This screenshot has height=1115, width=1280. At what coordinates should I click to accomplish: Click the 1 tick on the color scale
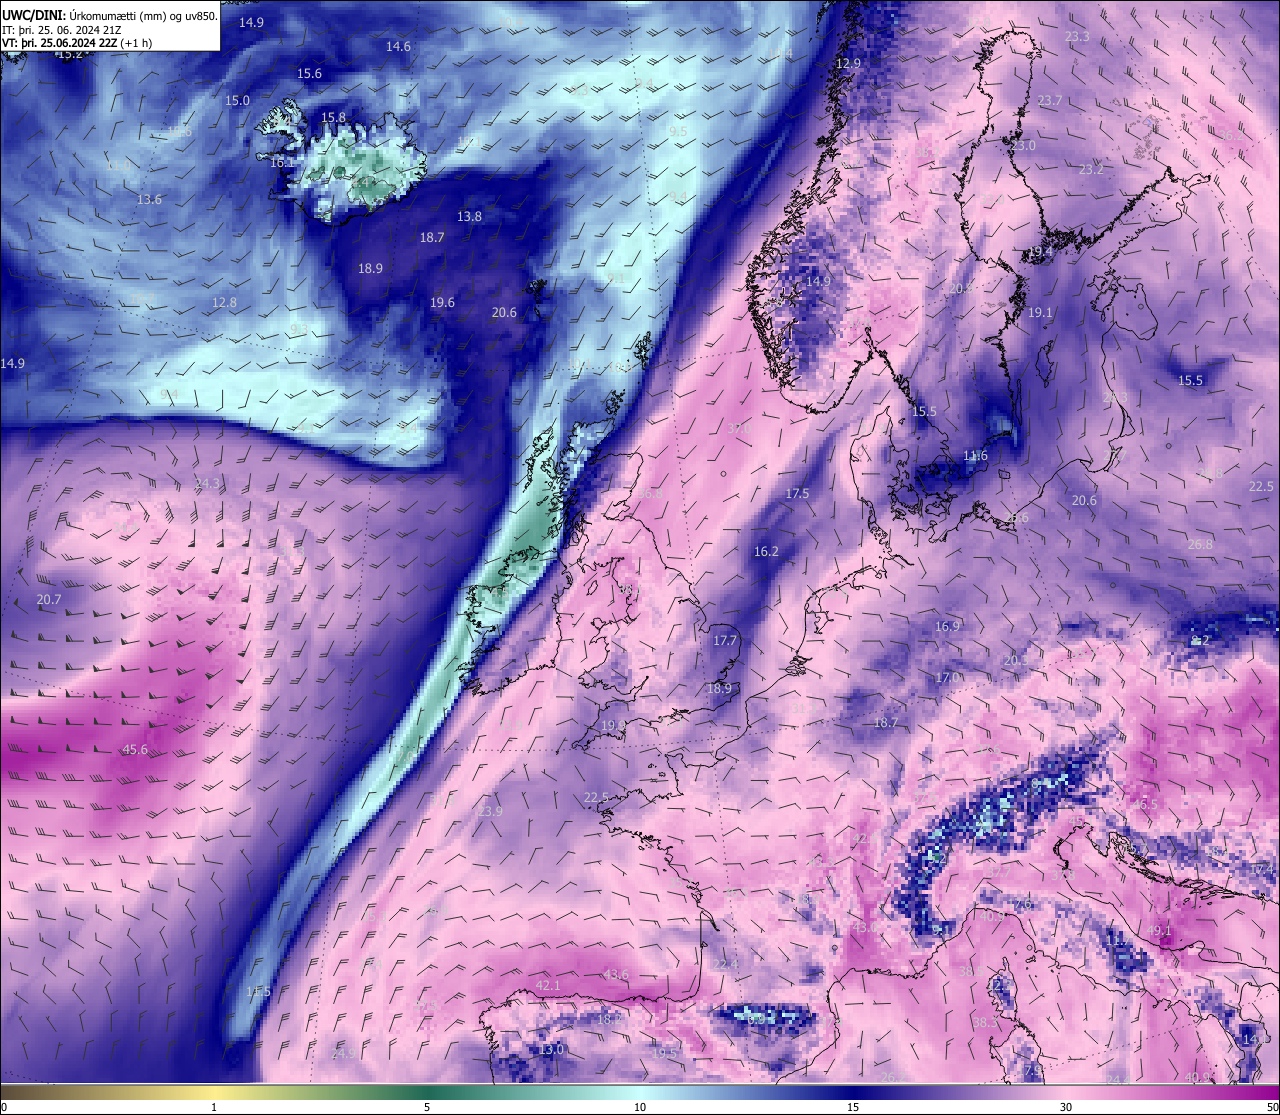point(214,1107)
